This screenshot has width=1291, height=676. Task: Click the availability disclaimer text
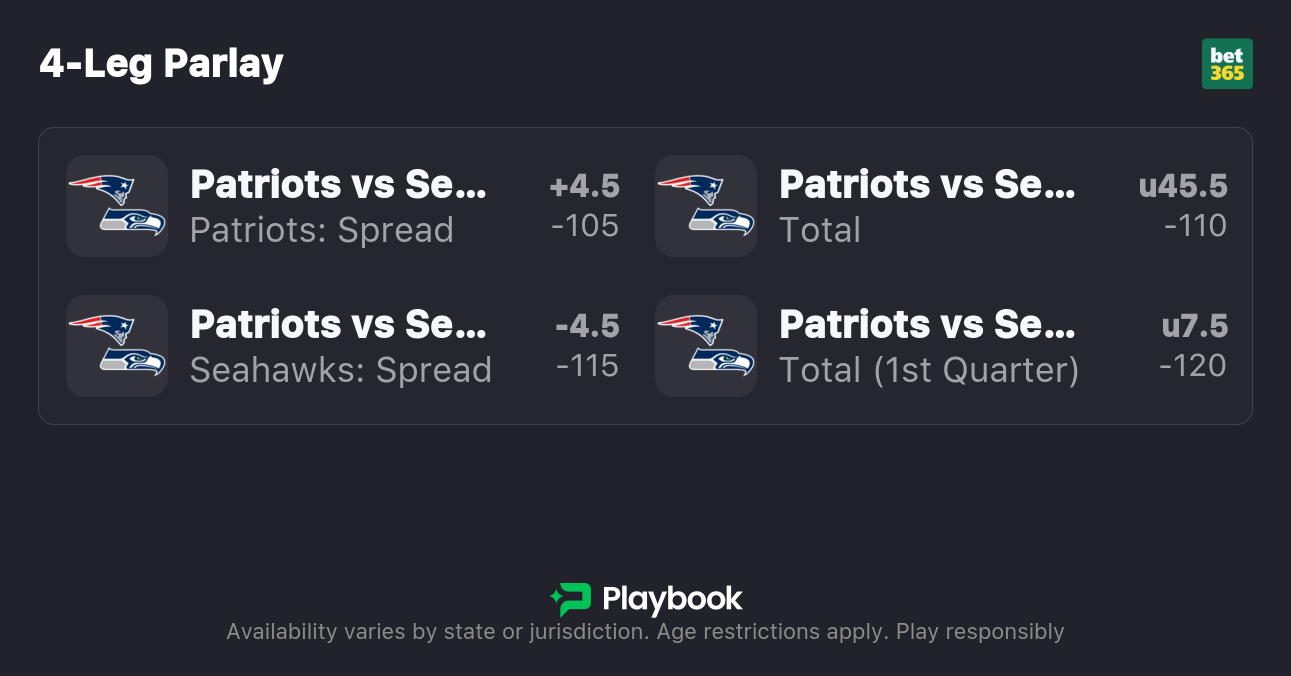(645, 632)
